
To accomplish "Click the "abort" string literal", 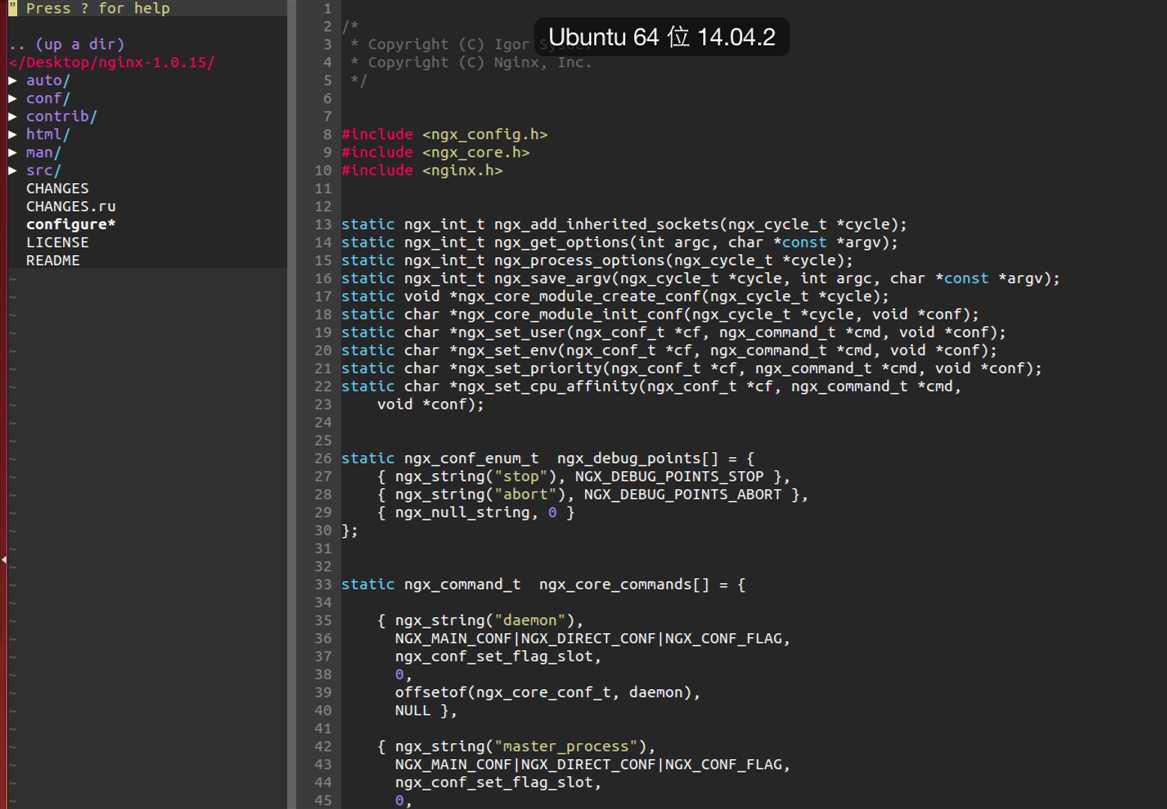I will tap(525, 494).
